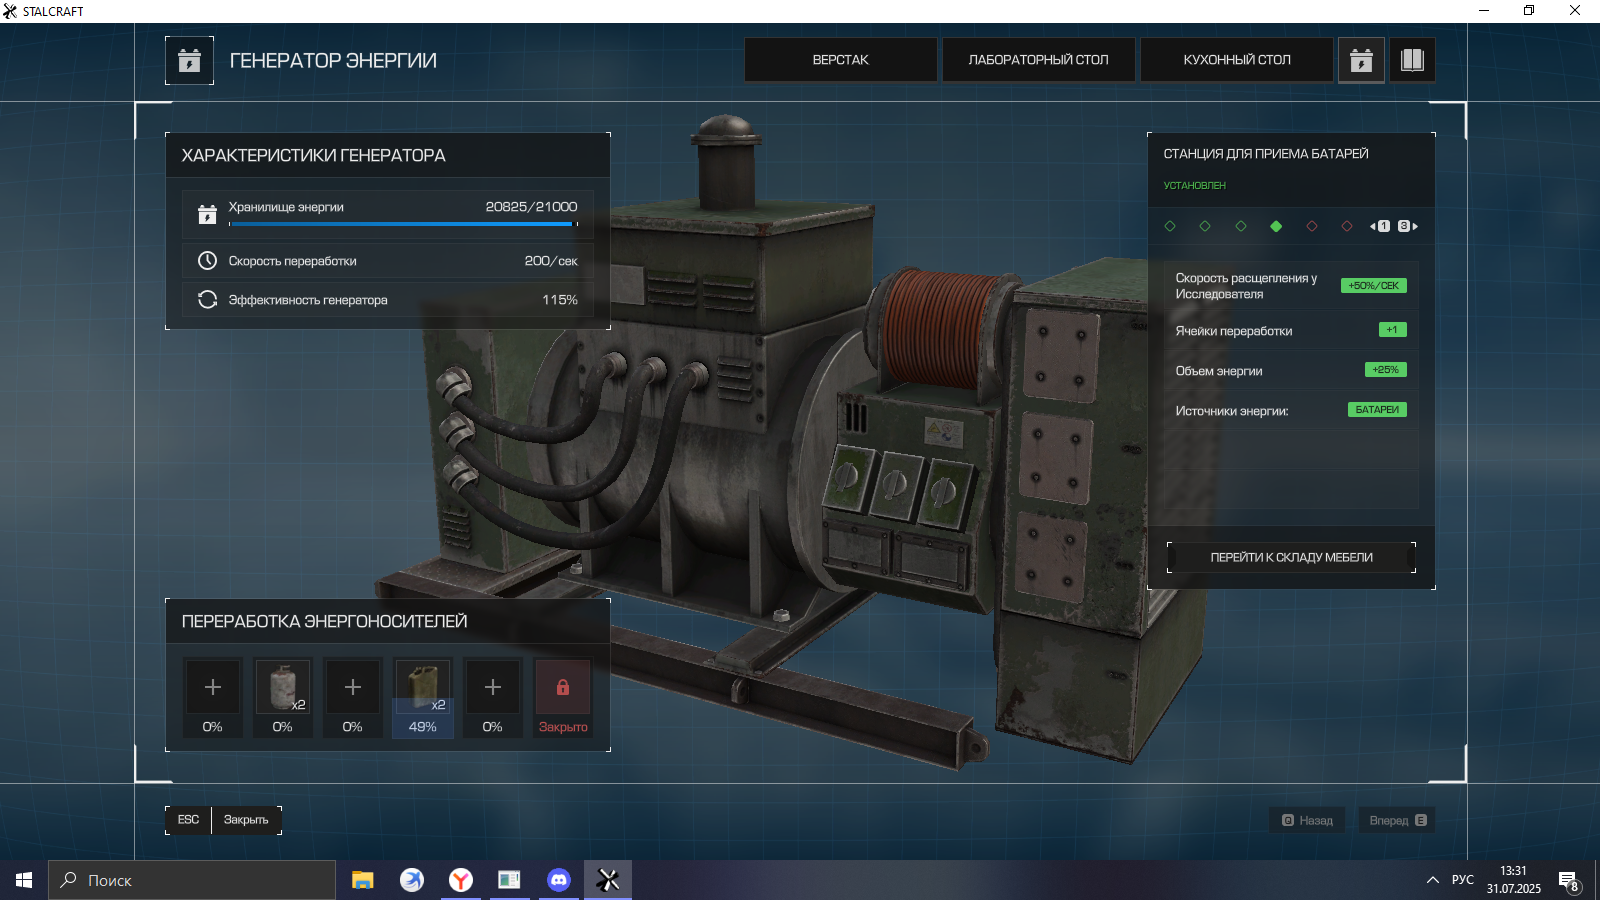Select the gas cylinder x2 slot
Screen dimensions: 1600x900
283,687
